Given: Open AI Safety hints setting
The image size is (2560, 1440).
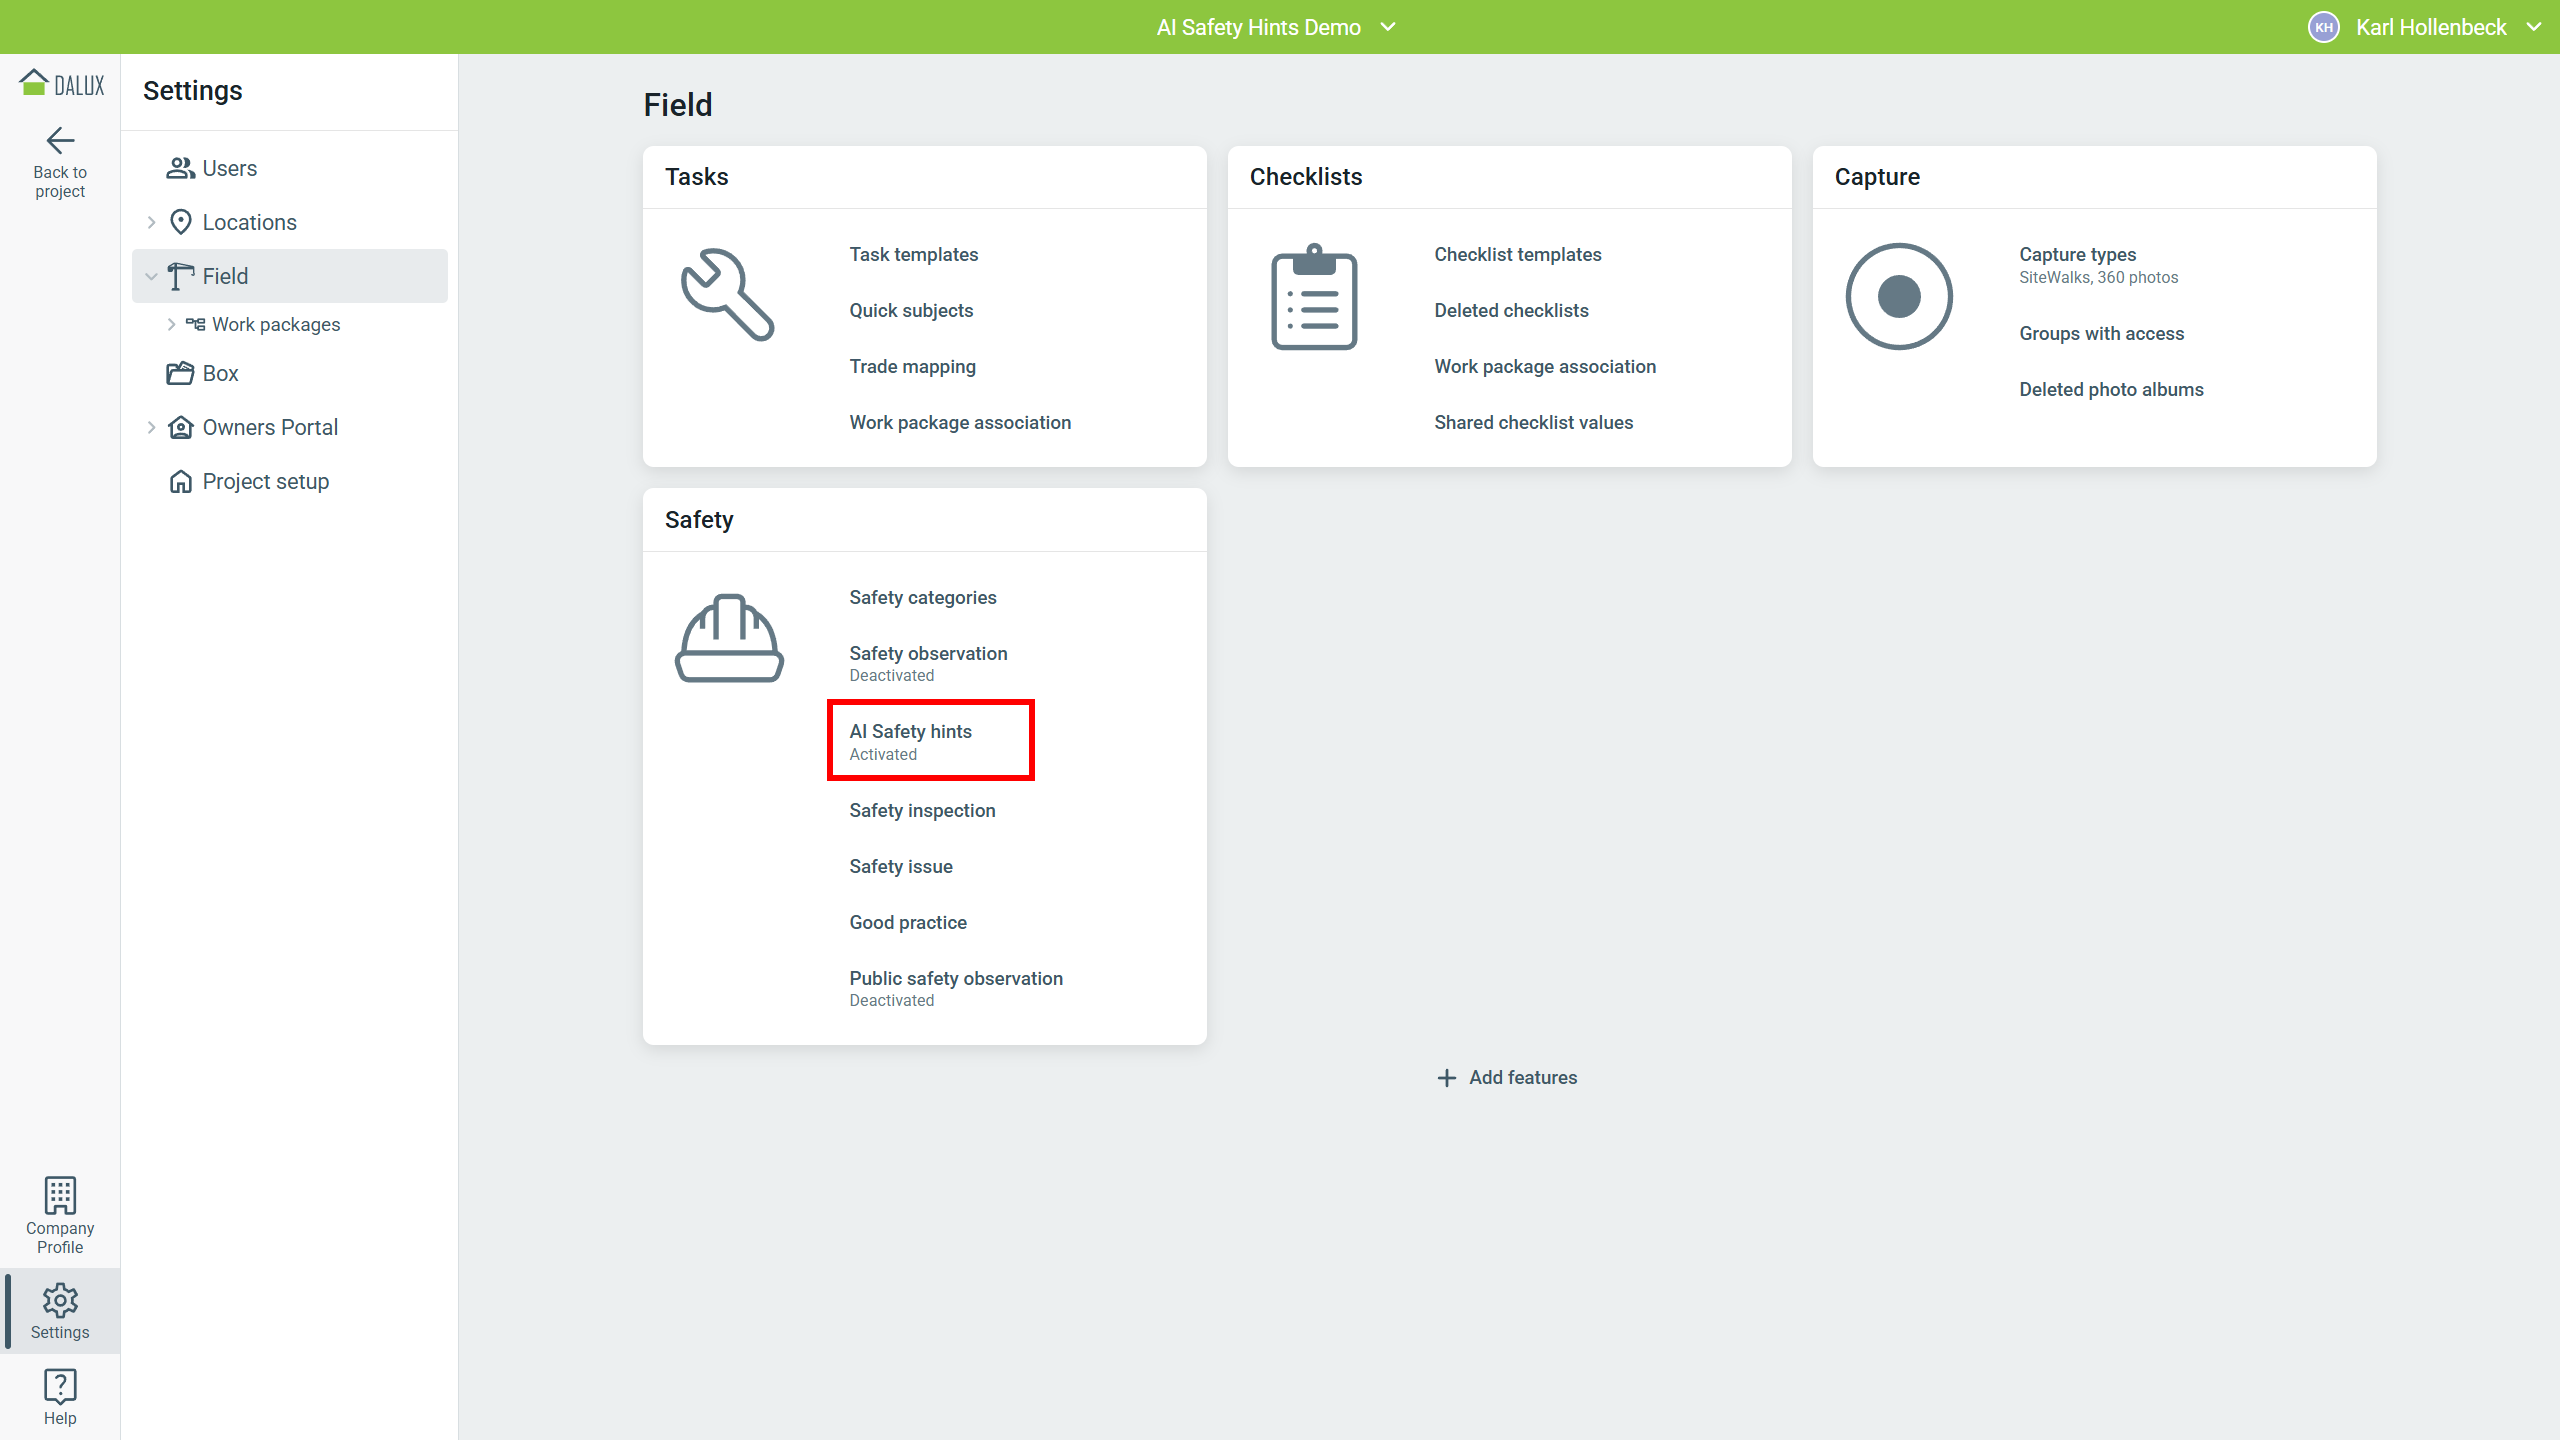Looking at the screenshot, I should click(910, 731).
